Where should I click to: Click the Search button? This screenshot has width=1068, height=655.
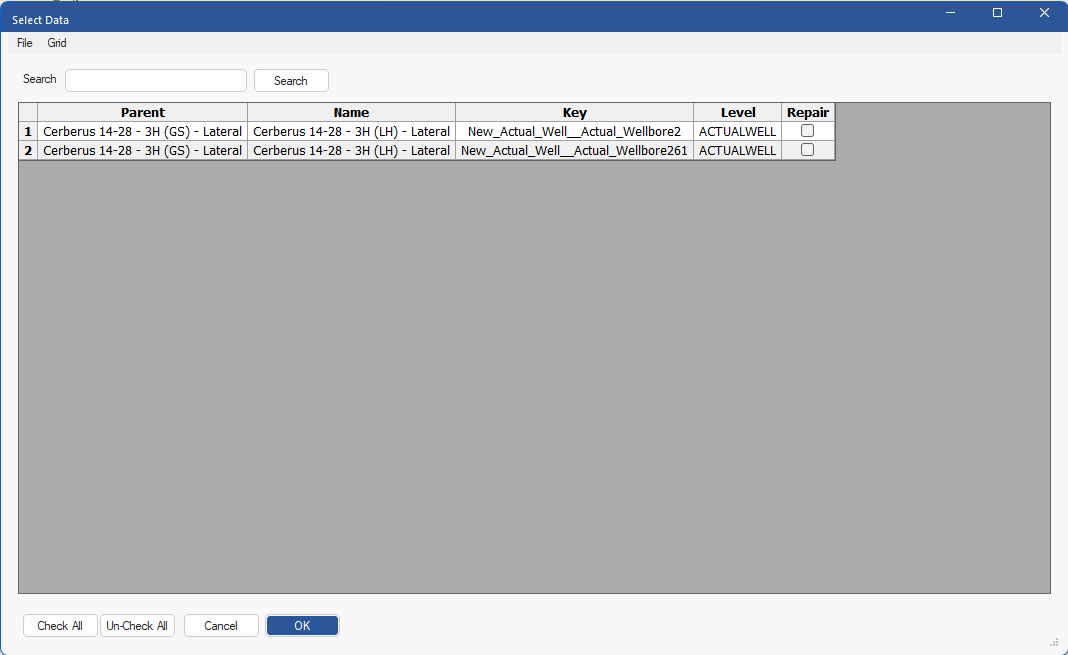click(291, 80)
